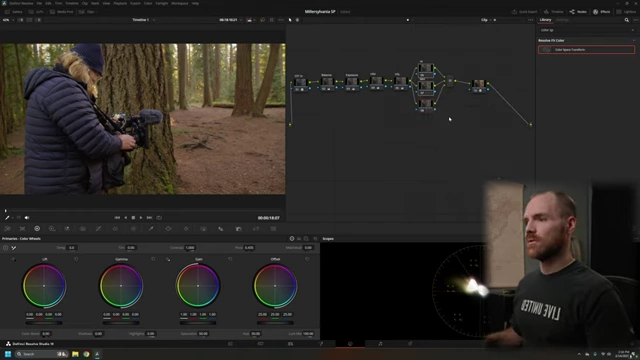Screen dimensions: 640x360
Task: Open the flag color dropdown in viewer toolbar
Action: (x=254, y=20)
